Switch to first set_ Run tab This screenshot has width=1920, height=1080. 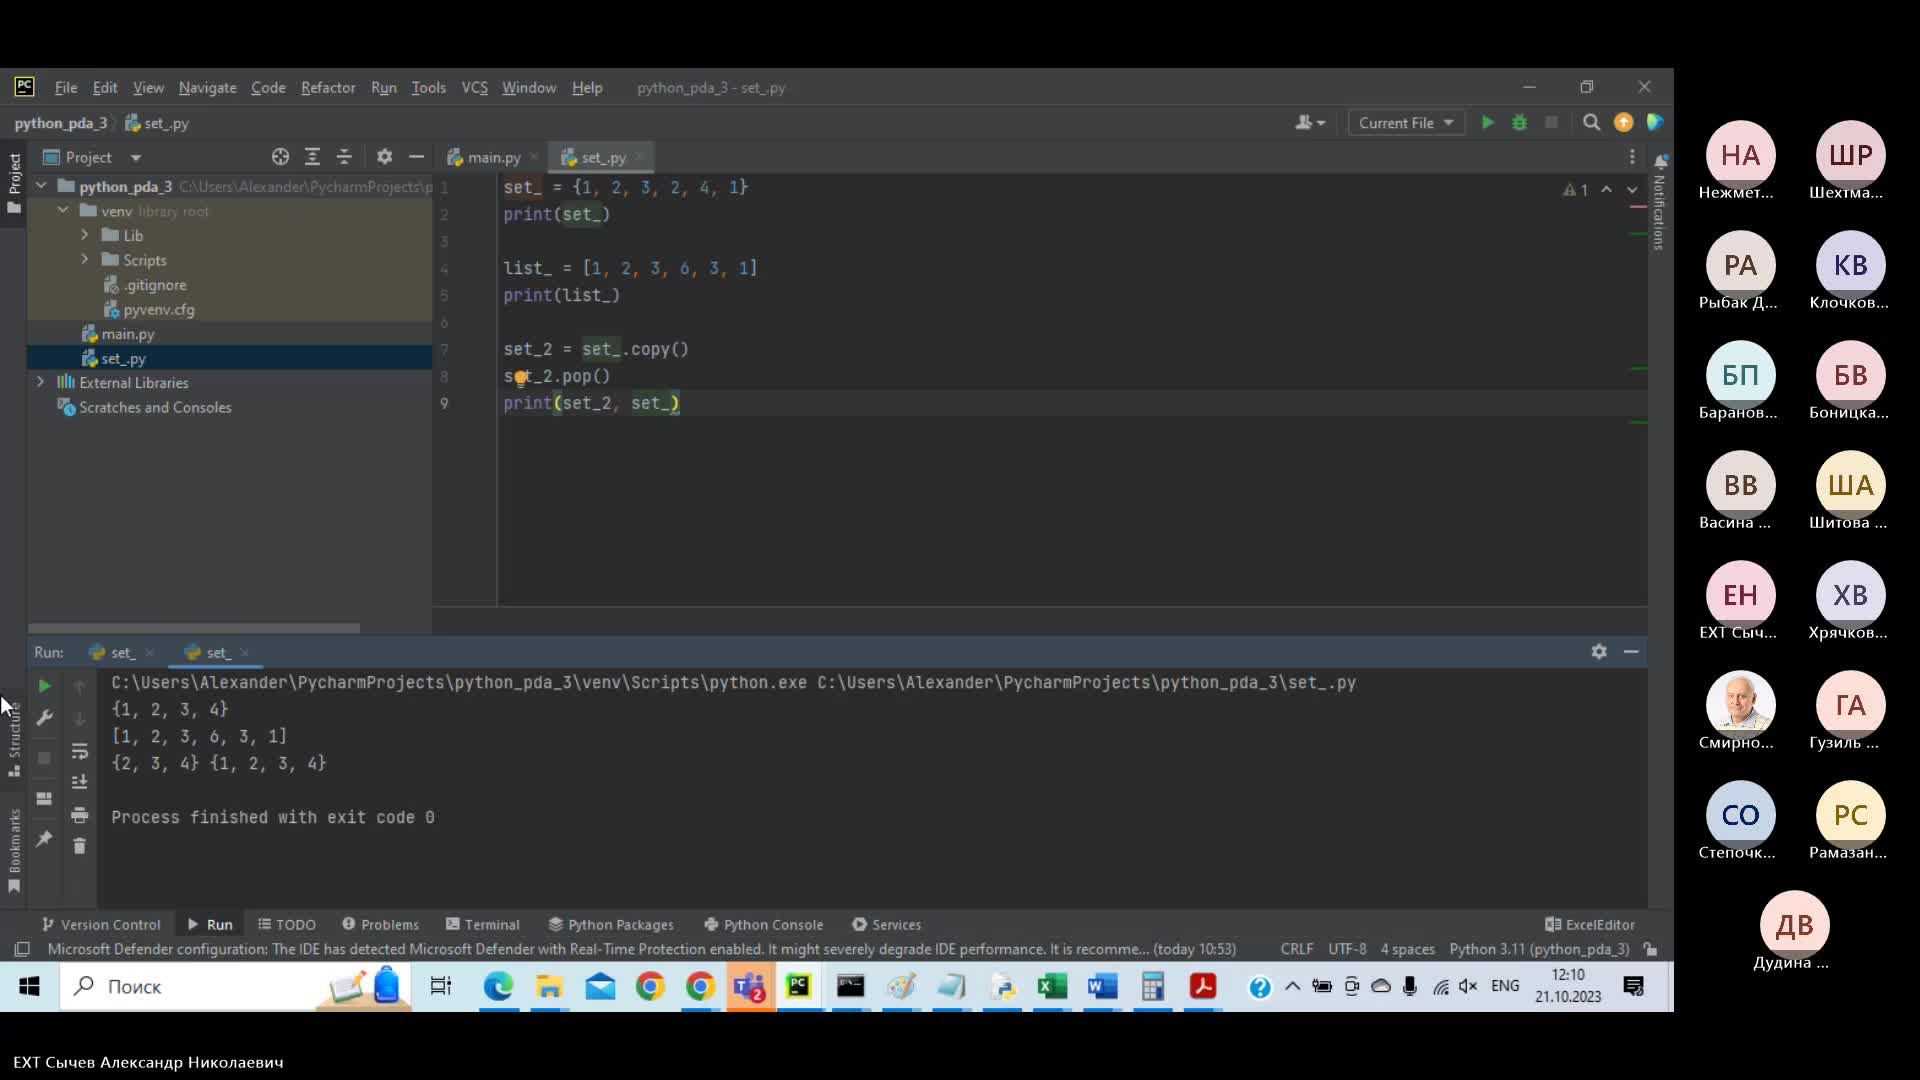pos(121,652)
